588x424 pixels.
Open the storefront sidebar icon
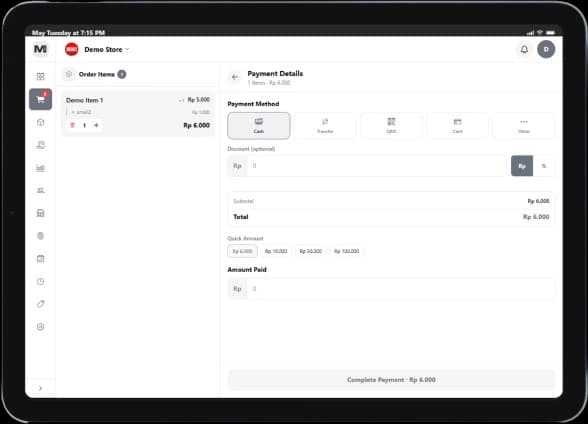(40, 213)
